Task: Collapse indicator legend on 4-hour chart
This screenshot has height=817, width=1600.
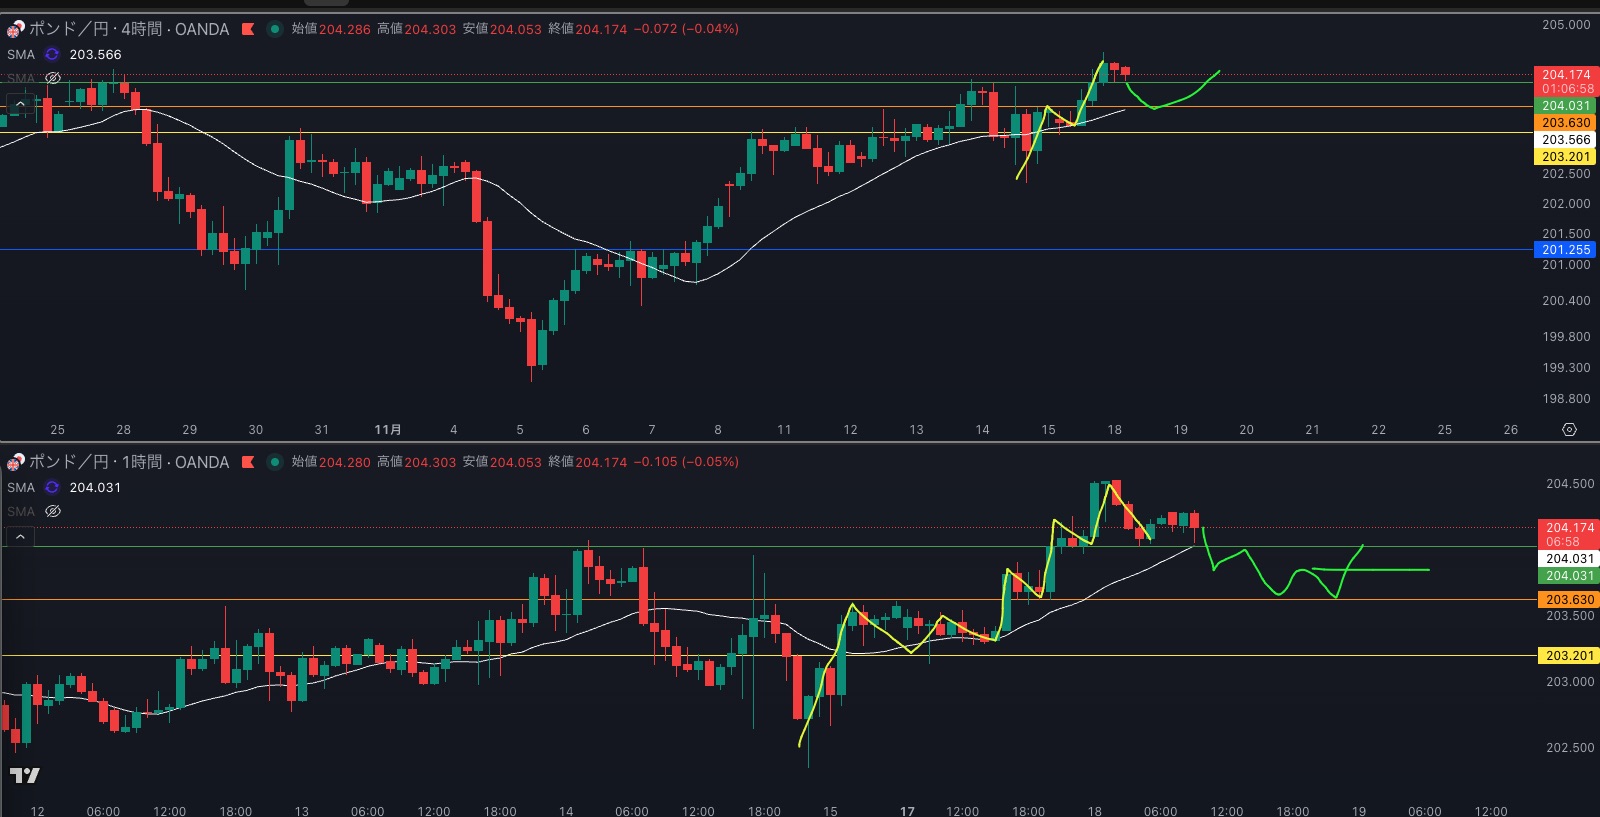Action: coord(20,103)
